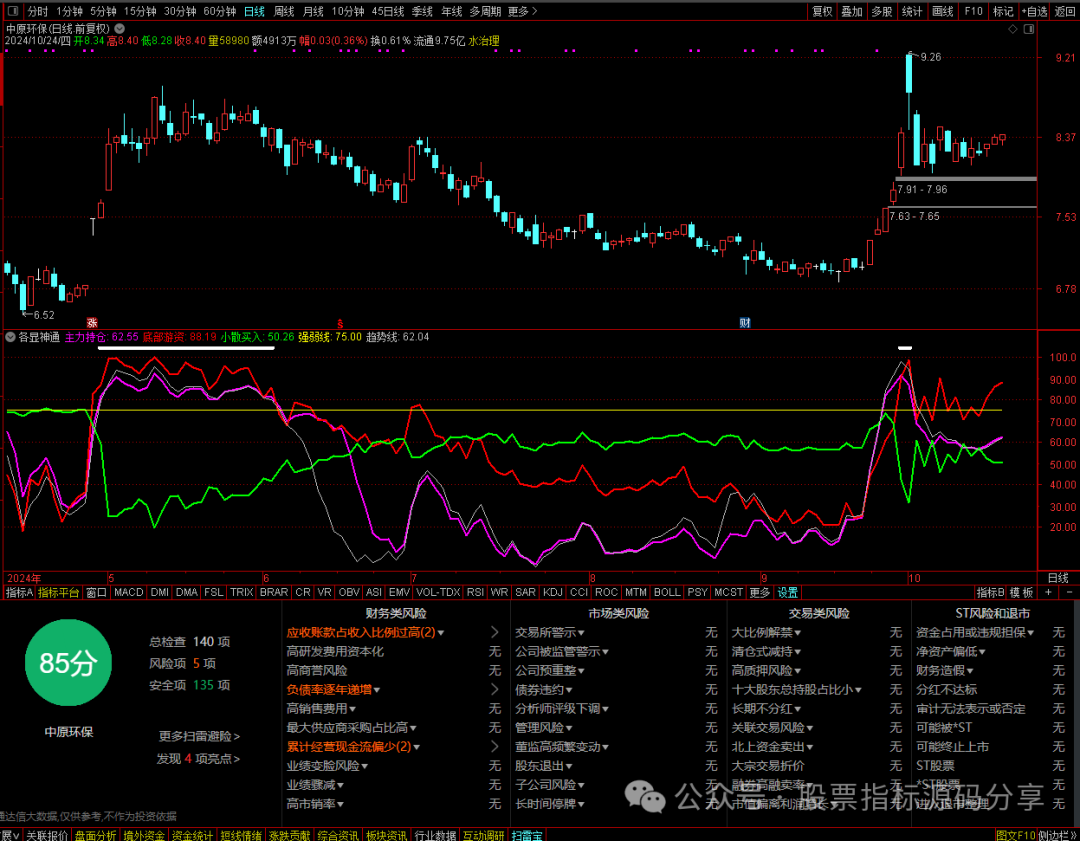This screenshot has width=1080, height=841.
Task: Click the plus zoom button beside 模板
Action: [x=1049, y=592]
